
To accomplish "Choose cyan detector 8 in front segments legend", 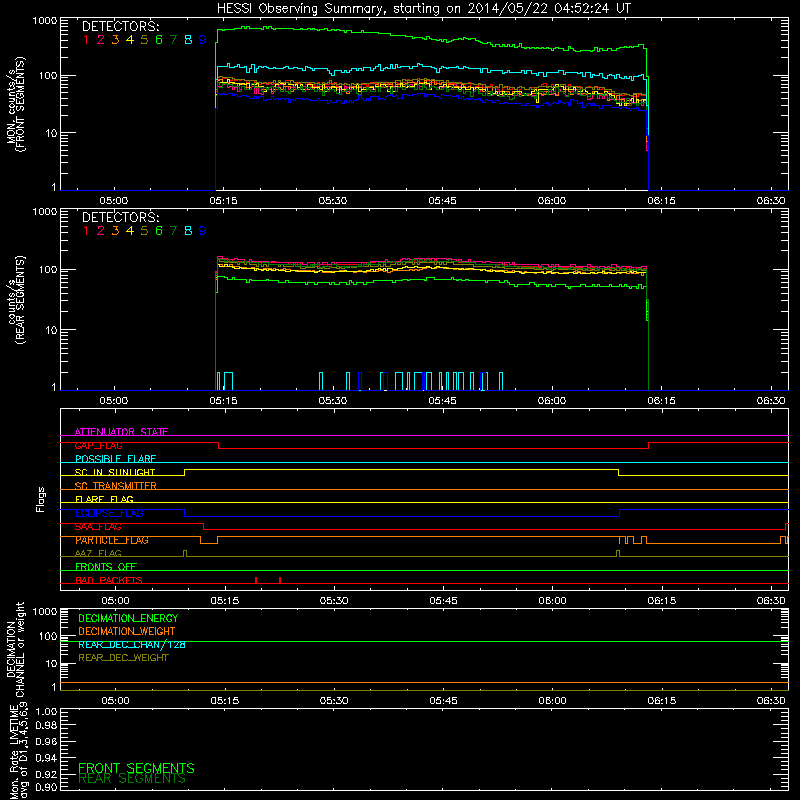I will point(188,40).
